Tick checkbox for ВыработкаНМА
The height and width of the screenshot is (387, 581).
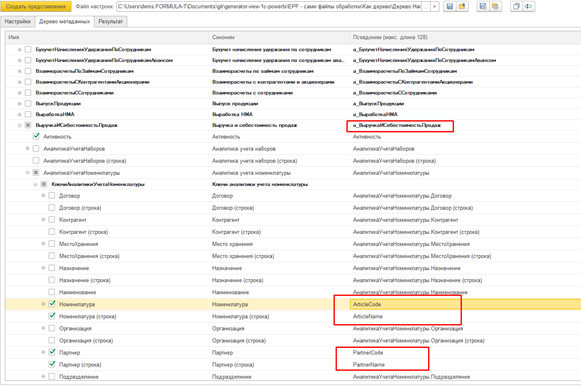(28, 114)
